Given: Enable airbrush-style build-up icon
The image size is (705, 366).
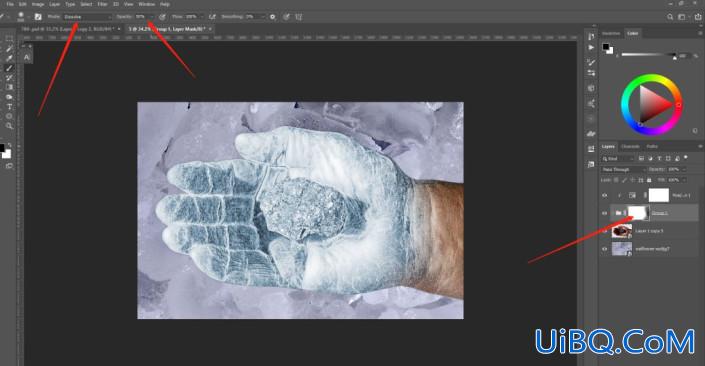Looking at the screenshot, I should tap(212, 17).
